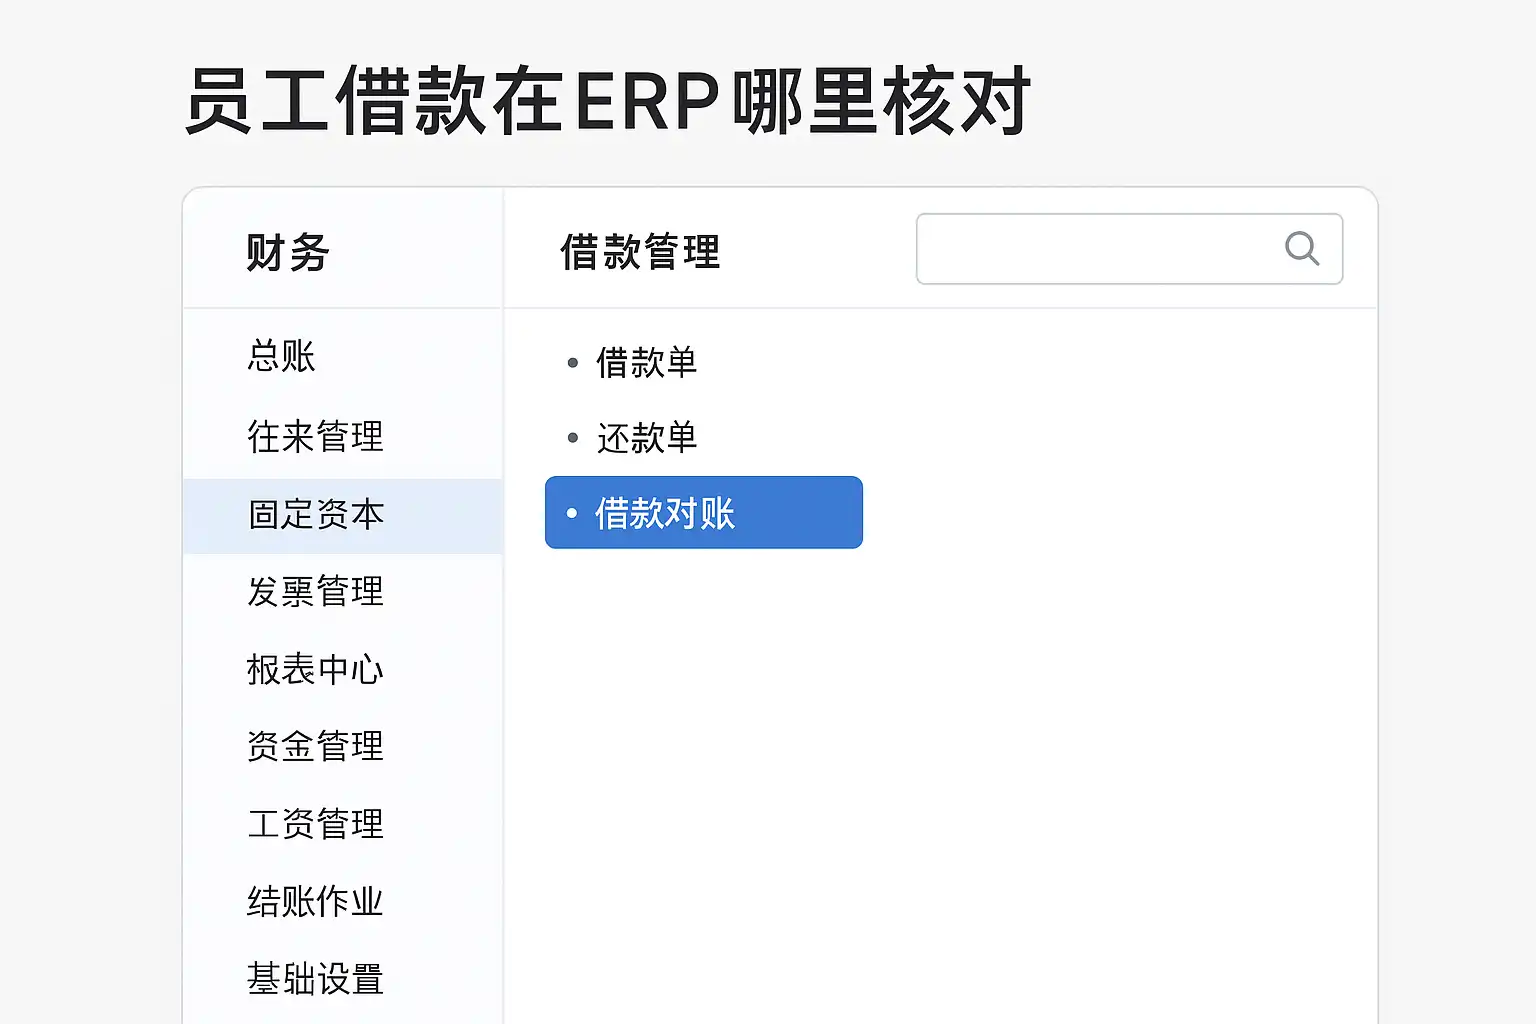Viewport: 1536px width, 1024px height.
Task: Navigate to 结账作业
Action: tap(315, 901)
